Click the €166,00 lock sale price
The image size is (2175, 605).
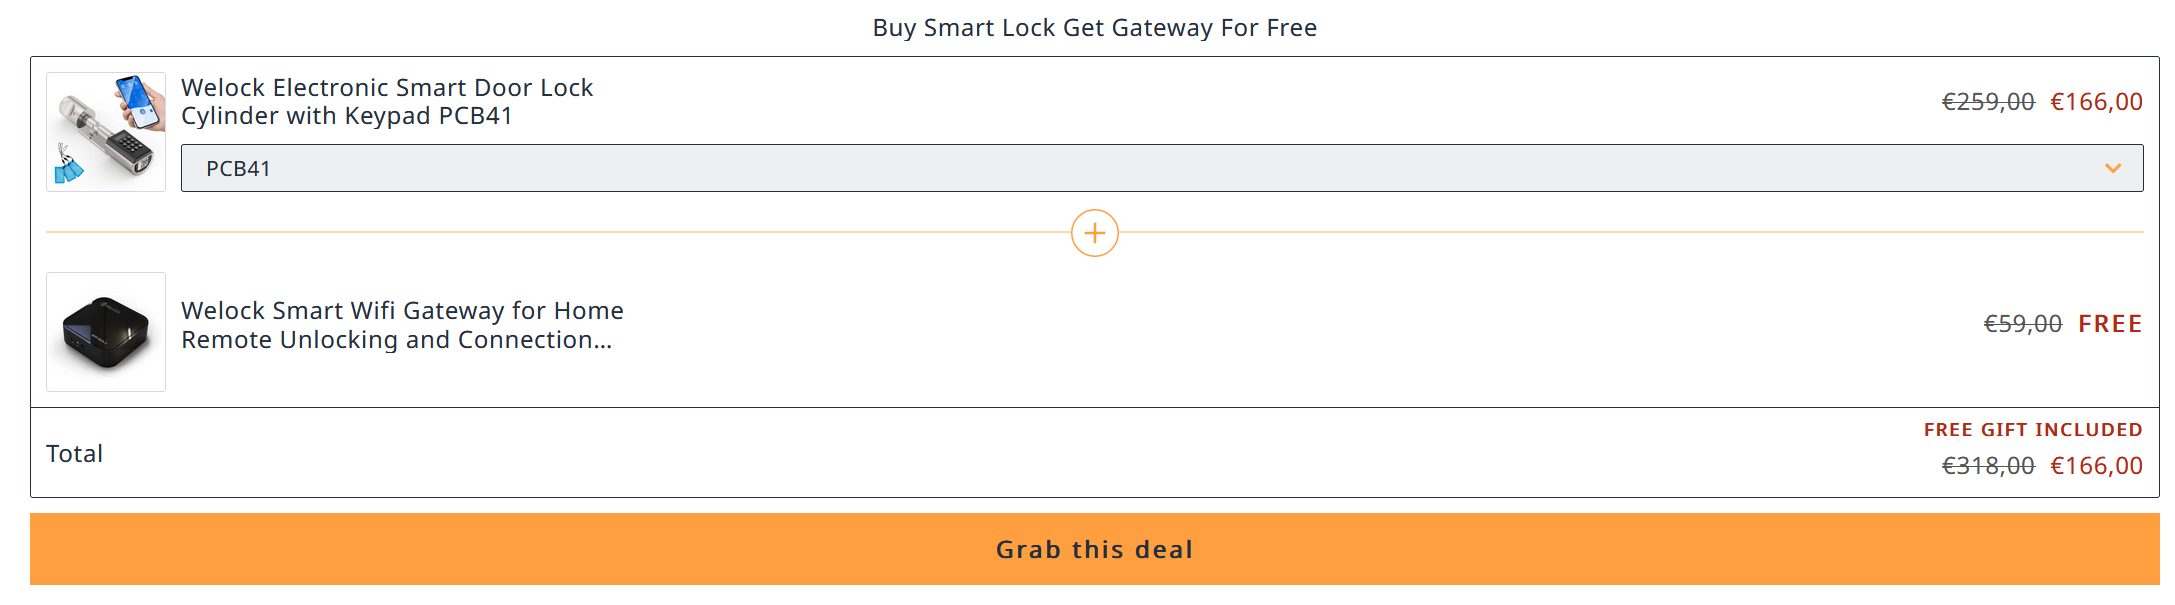(x=2096, y=102)
